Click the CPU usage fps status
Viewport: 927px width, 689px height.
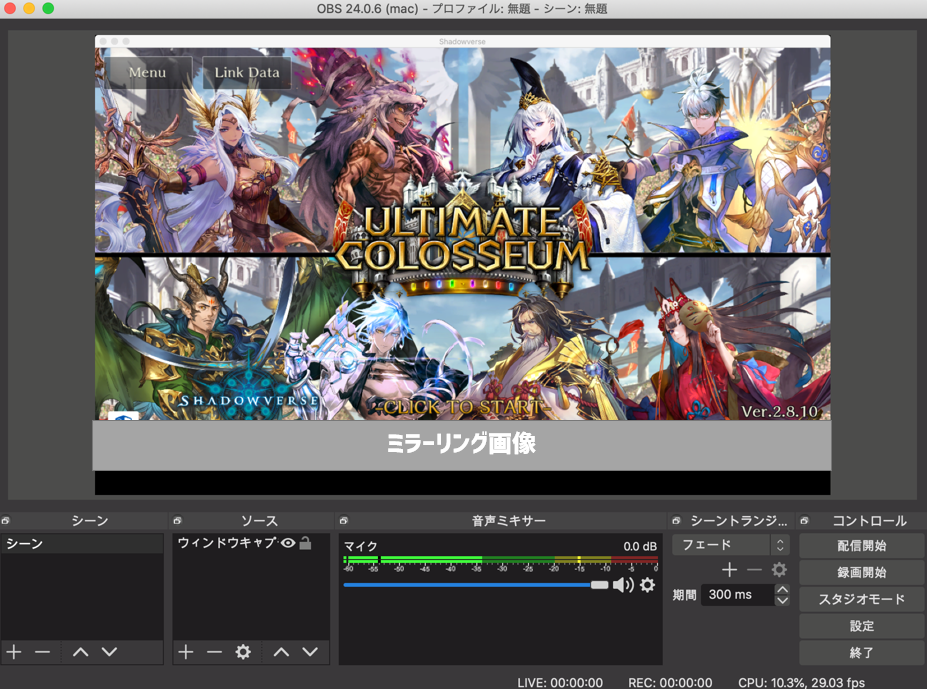(x=801, y=682)
